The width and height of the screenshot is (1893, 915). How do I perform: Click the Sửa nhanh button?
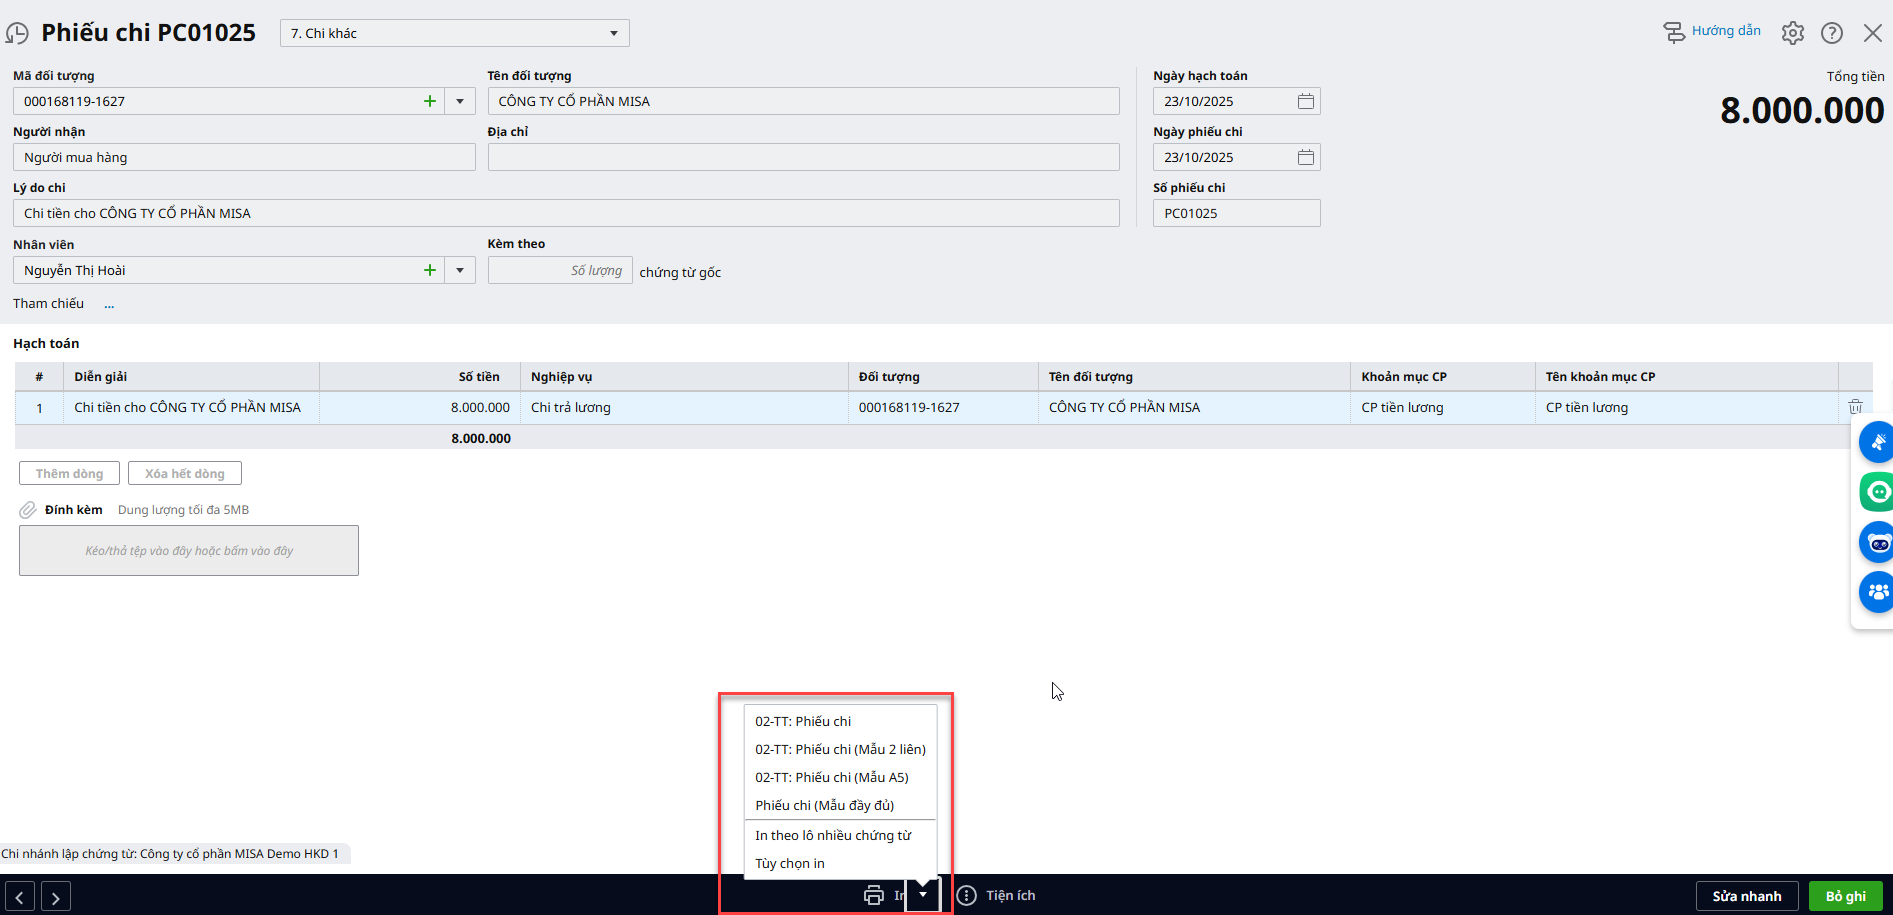[1746, 896]
